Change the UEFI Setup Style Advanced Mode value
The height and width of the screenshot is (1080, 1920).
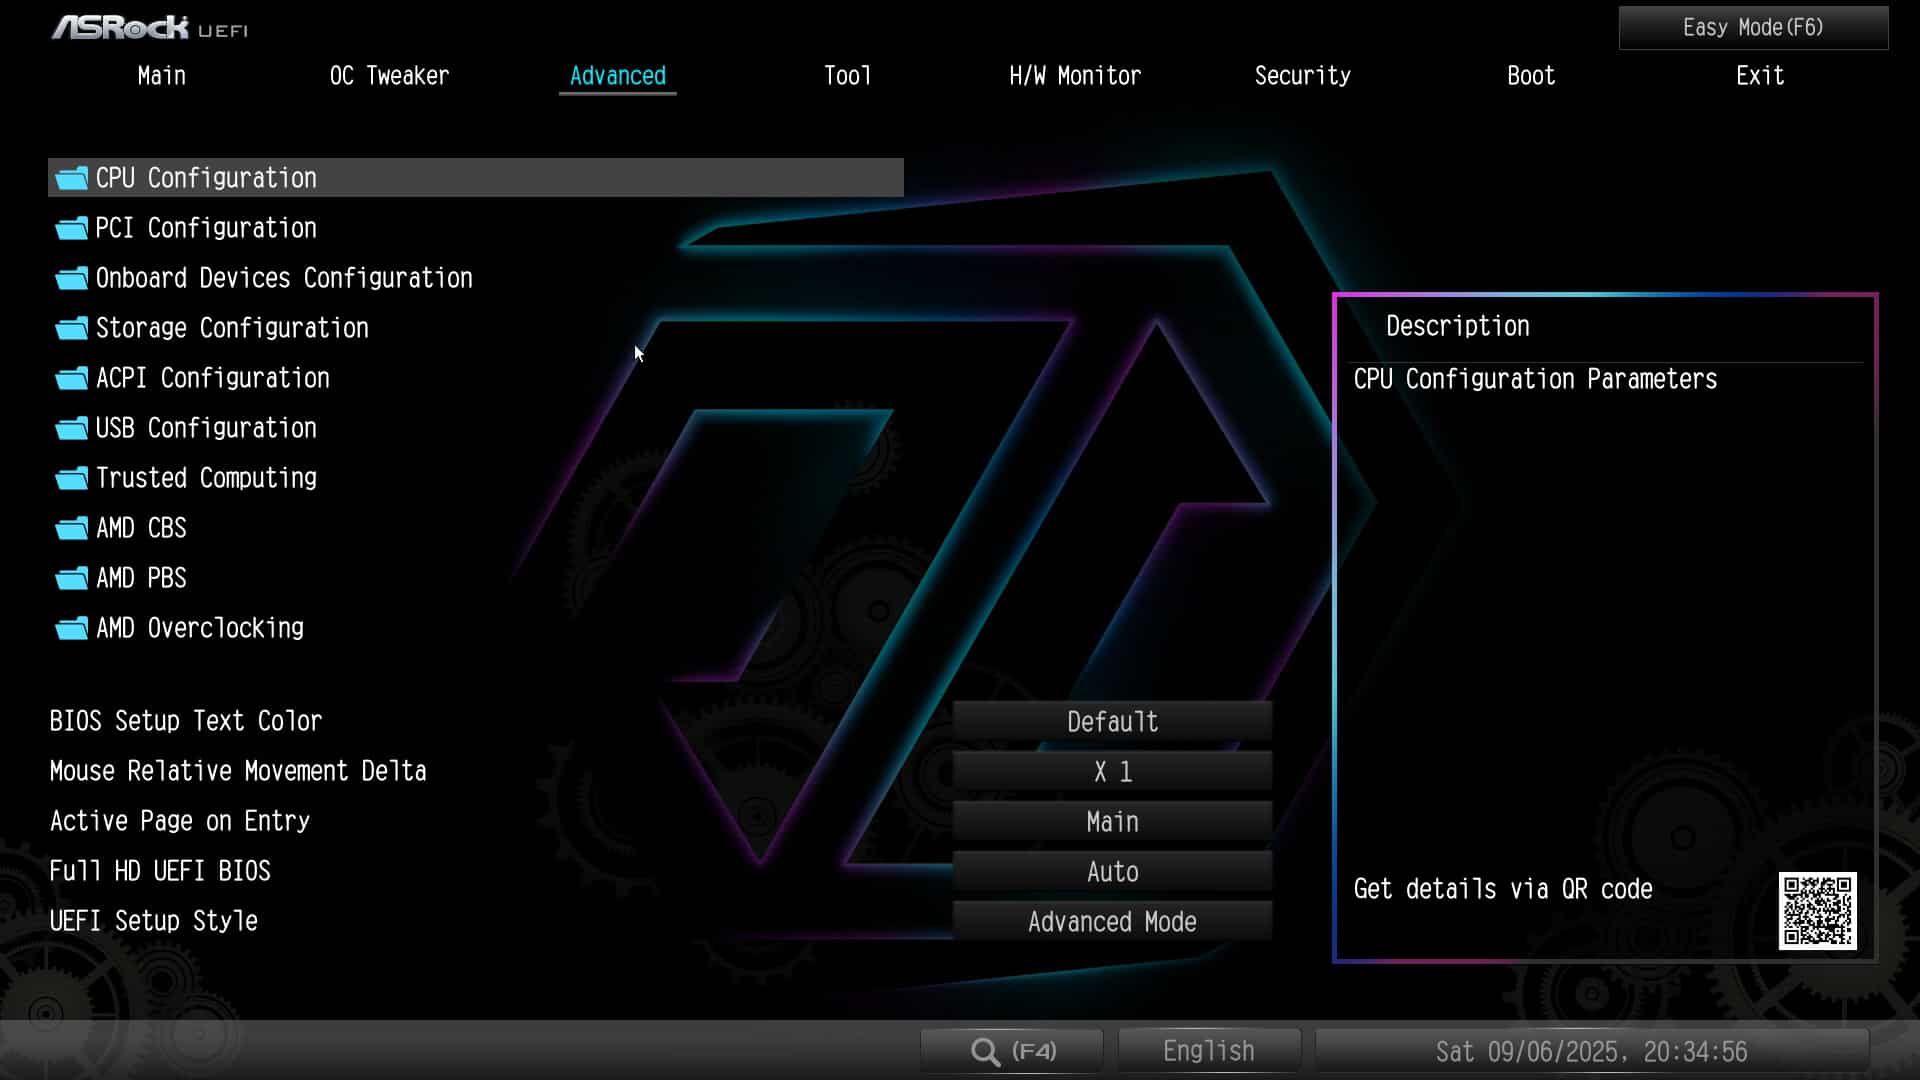pyautogui.click(x=1112, y=922)
